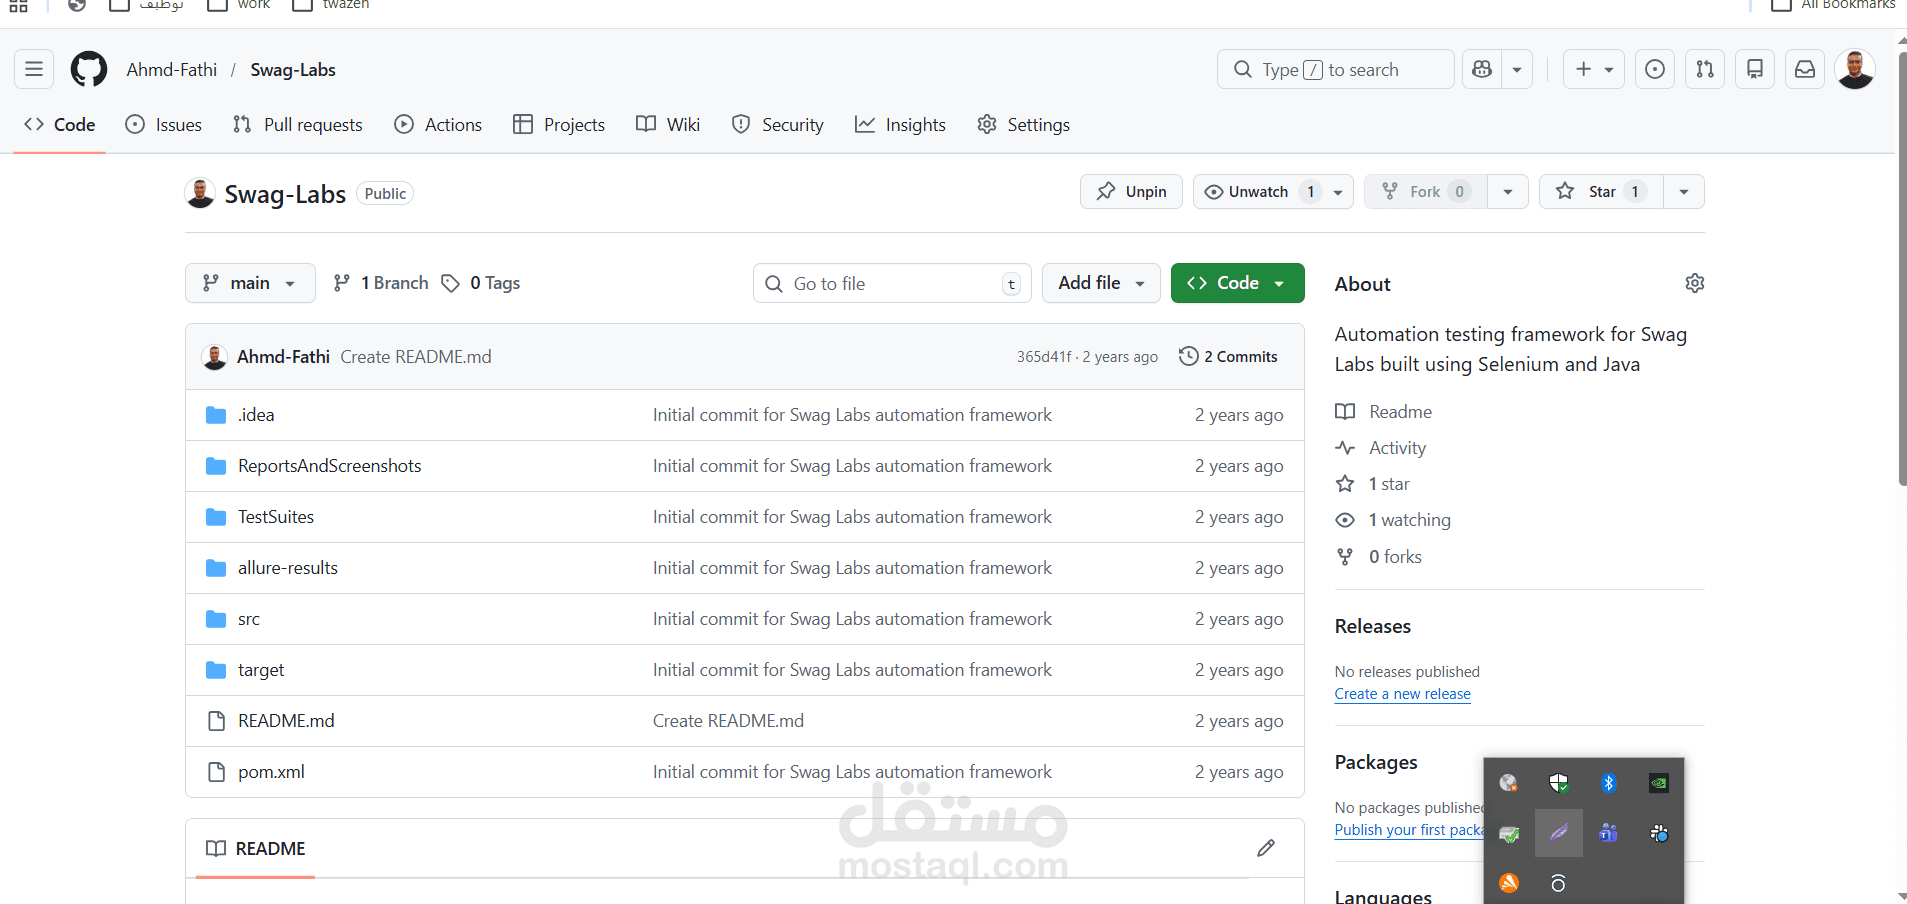Open the global navigation hamburger menu
The width and height of the screenshot is (1907, 904).
[32, 69]
